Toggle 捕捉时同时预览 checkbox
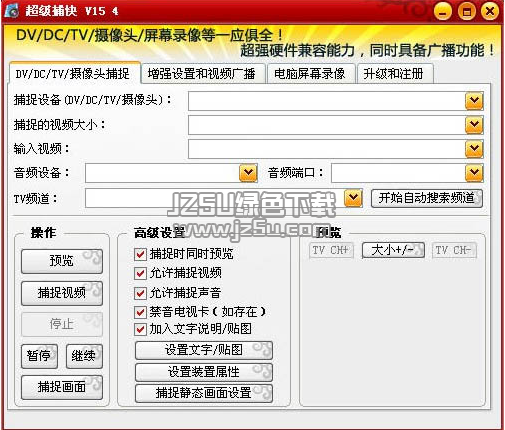This screenshot has height=430, width=505. point(140,254)
